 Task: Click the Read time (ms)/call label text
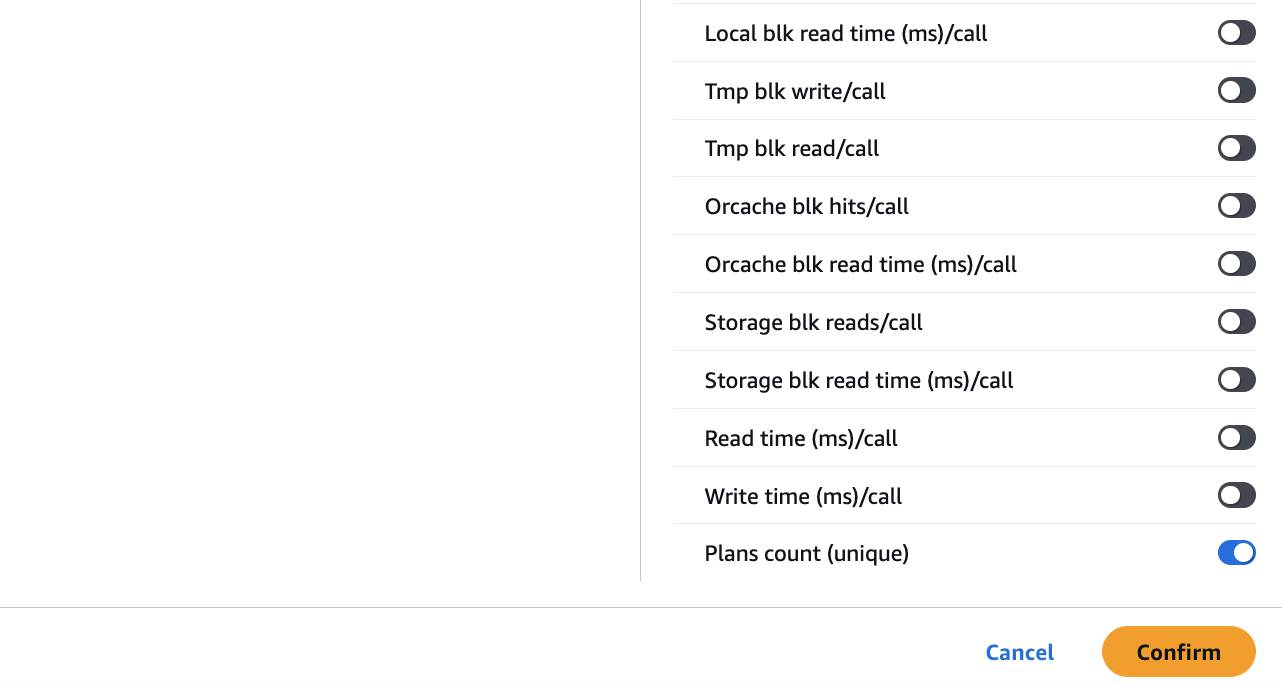click(x=800, y=438)
